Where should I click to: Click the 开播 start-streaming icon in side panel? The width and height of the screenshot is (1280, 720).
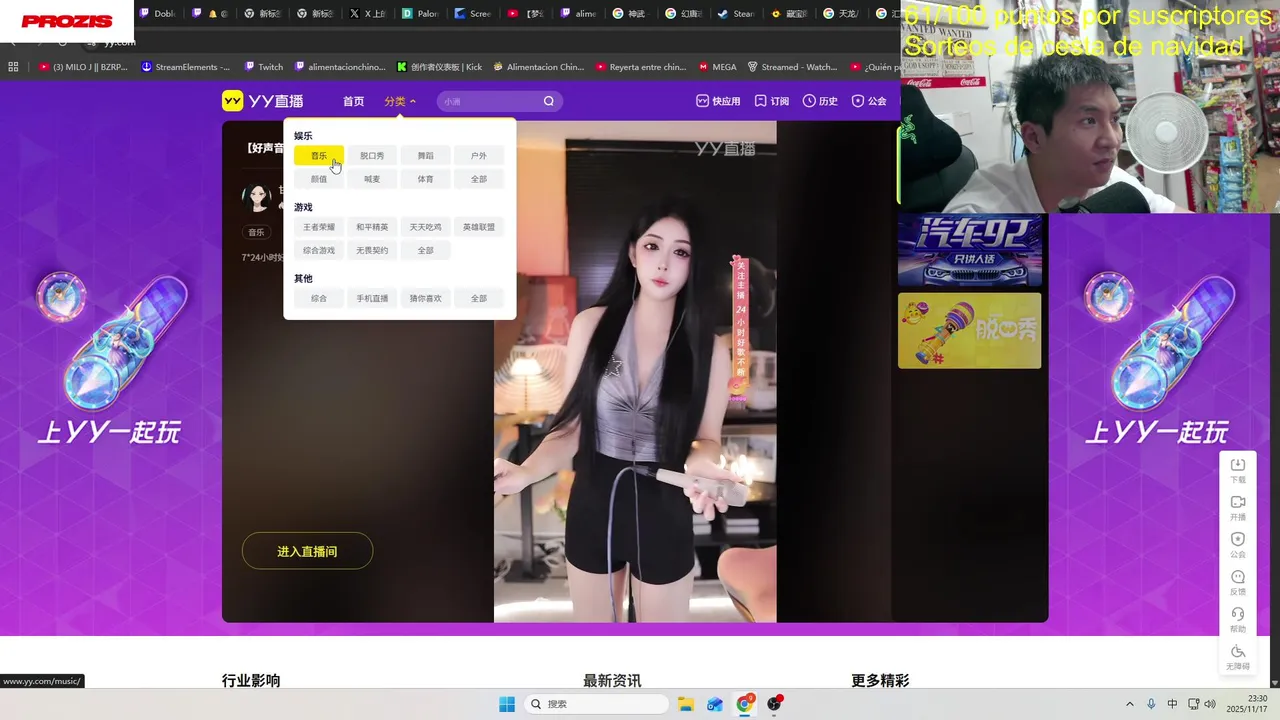1238,508
